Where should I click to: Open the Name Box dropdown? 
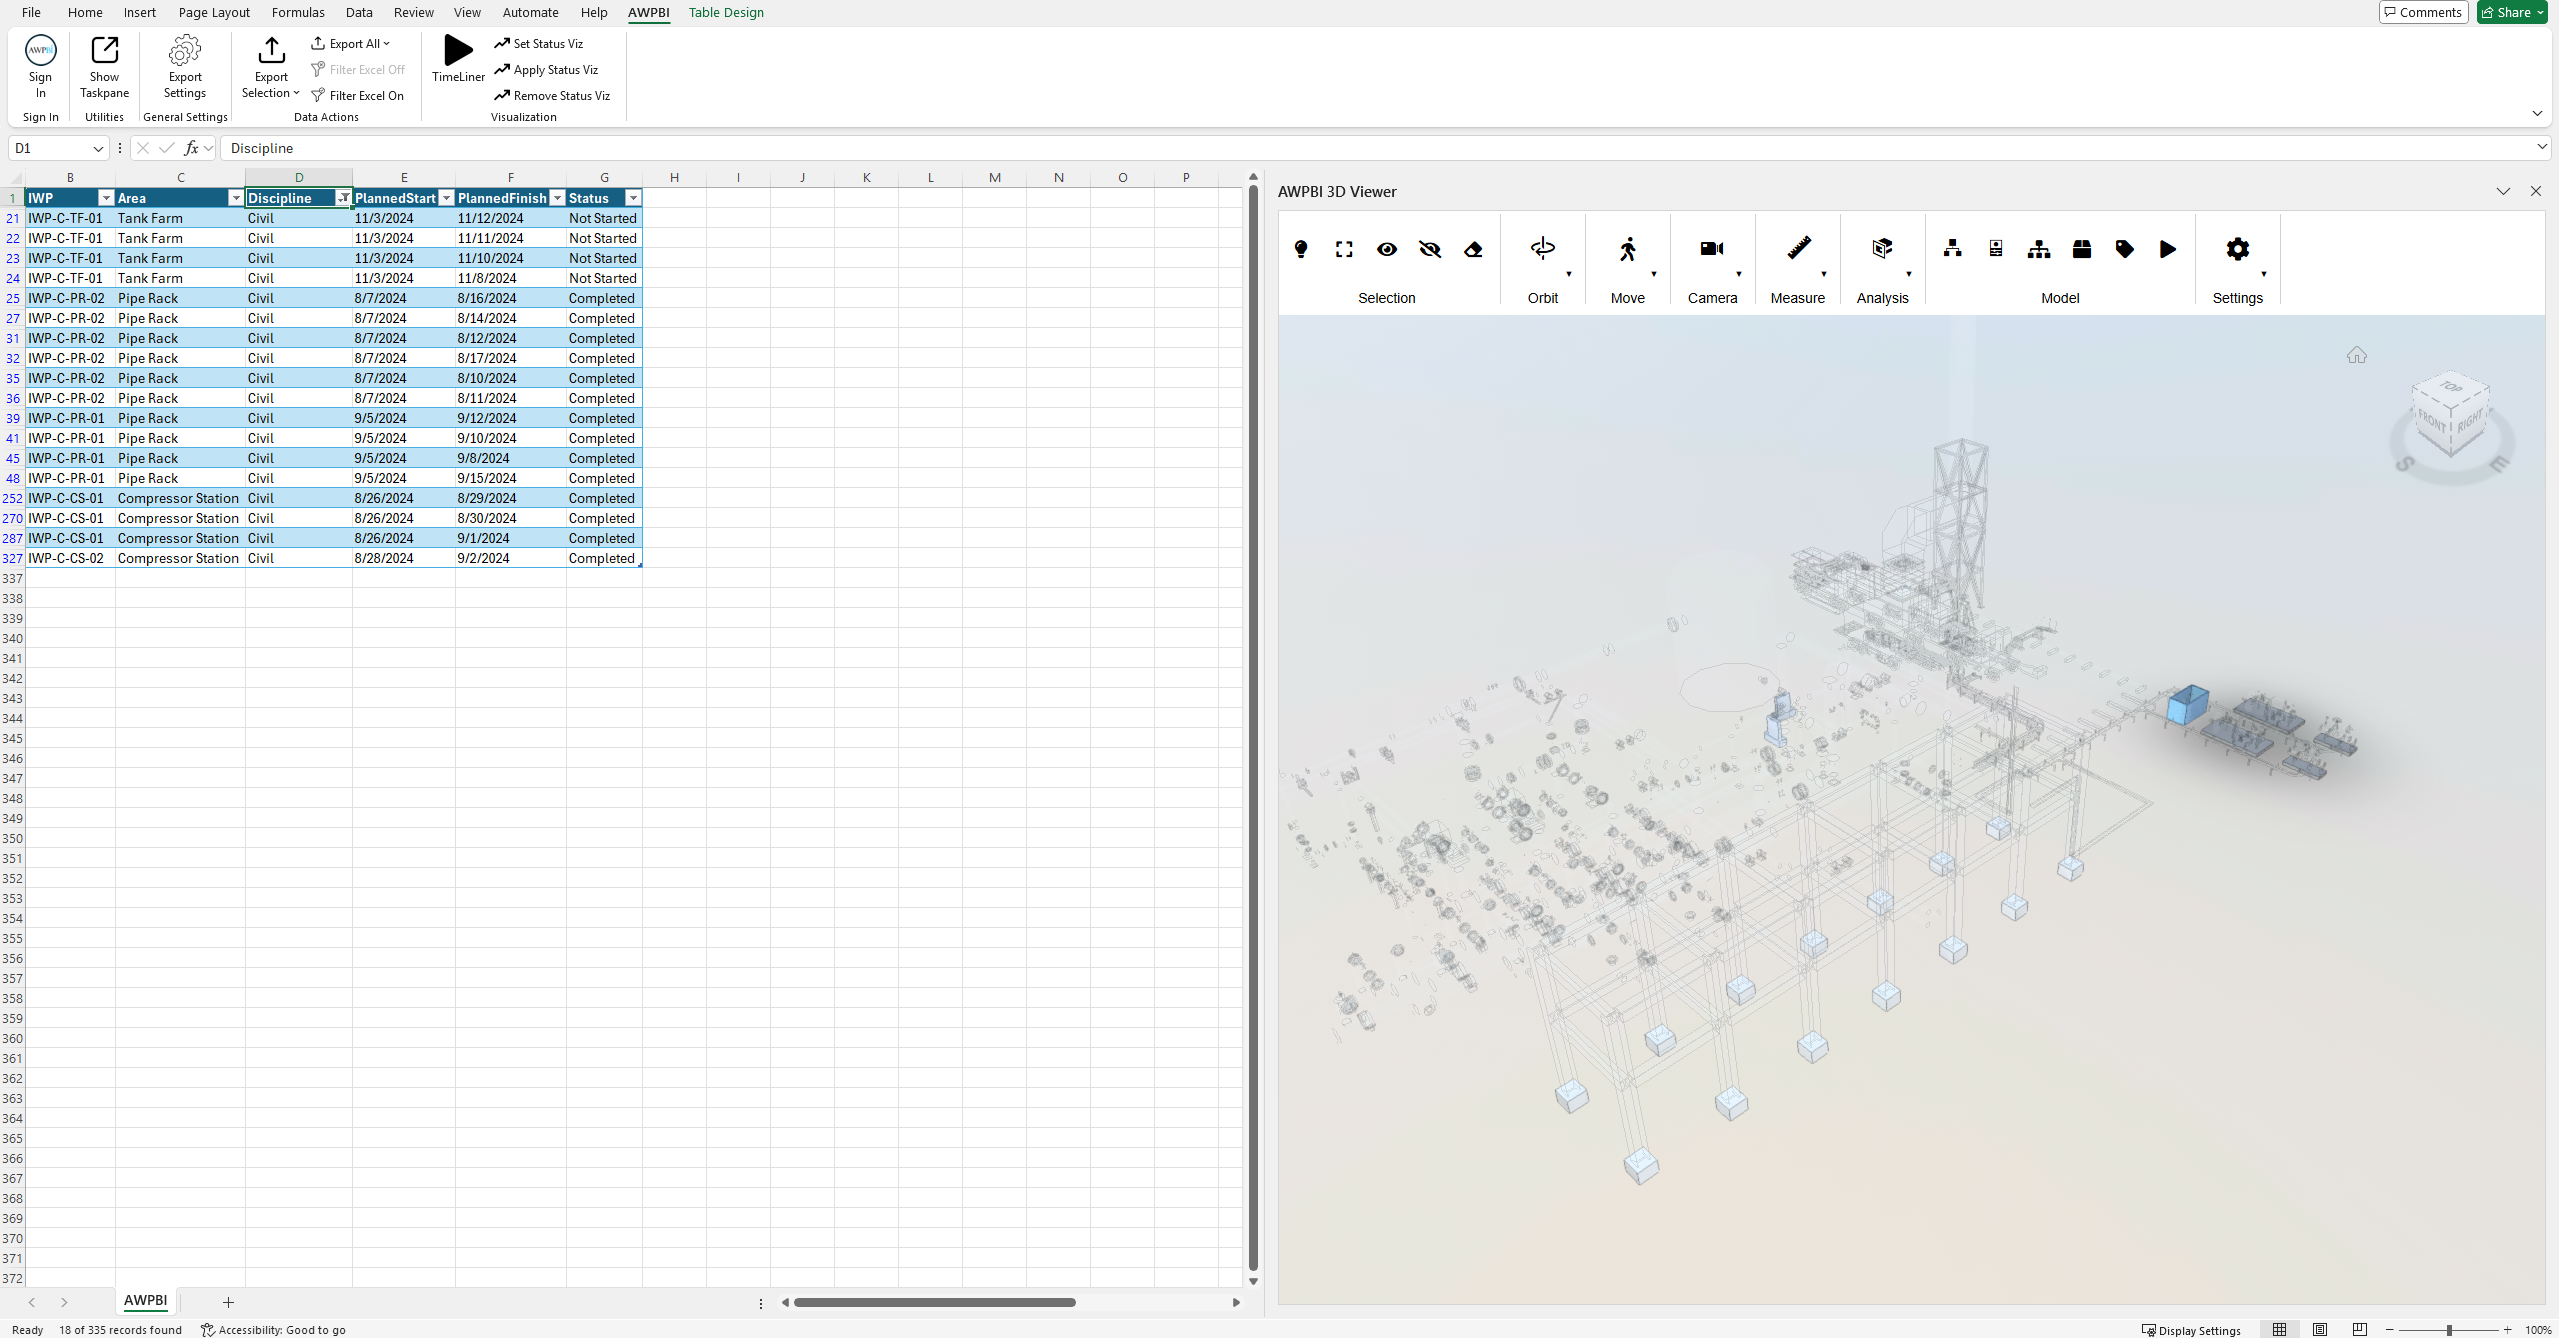coord(98,148)
